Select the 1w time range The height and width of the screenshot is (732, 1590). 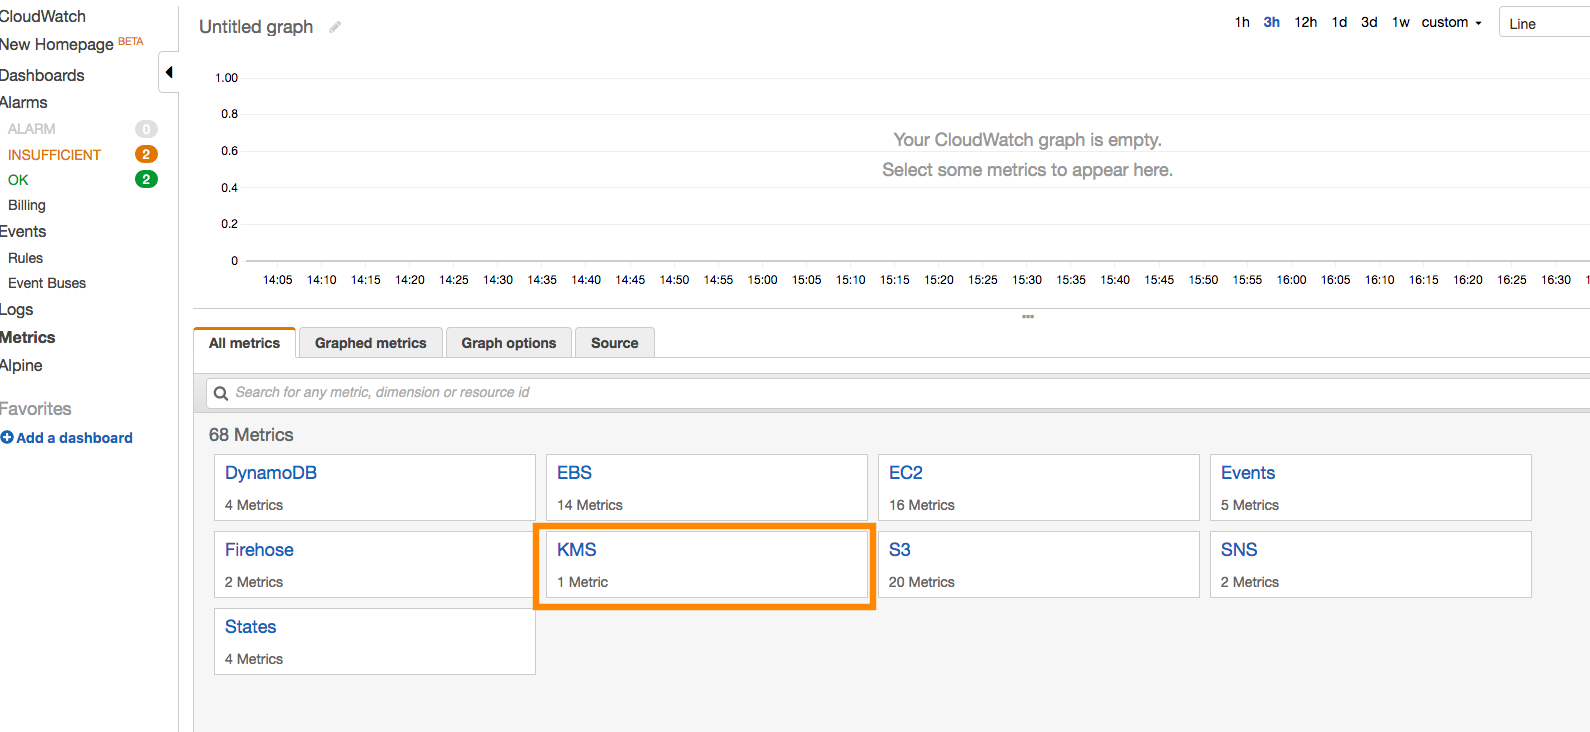(x=1401, y=22)
